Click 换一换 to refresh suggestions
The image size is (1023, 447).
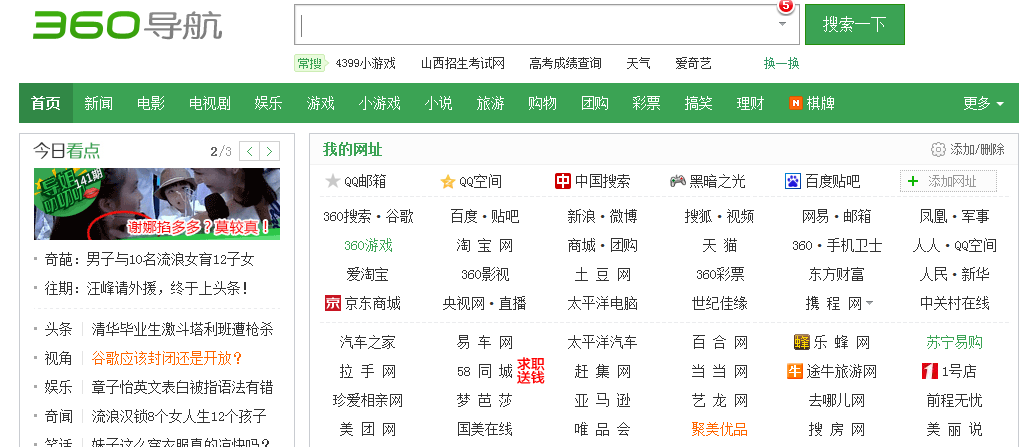782,63
